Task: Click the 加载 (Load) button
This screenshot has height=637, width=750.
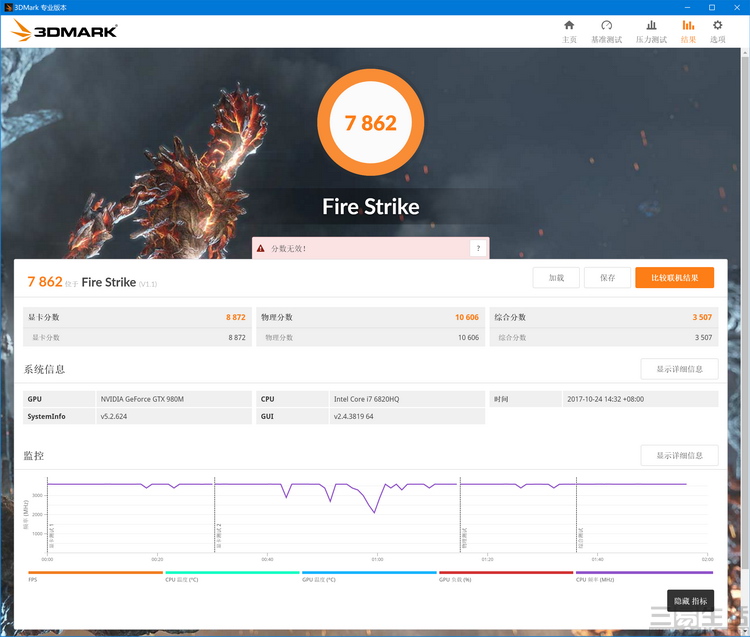Action: 556,278
